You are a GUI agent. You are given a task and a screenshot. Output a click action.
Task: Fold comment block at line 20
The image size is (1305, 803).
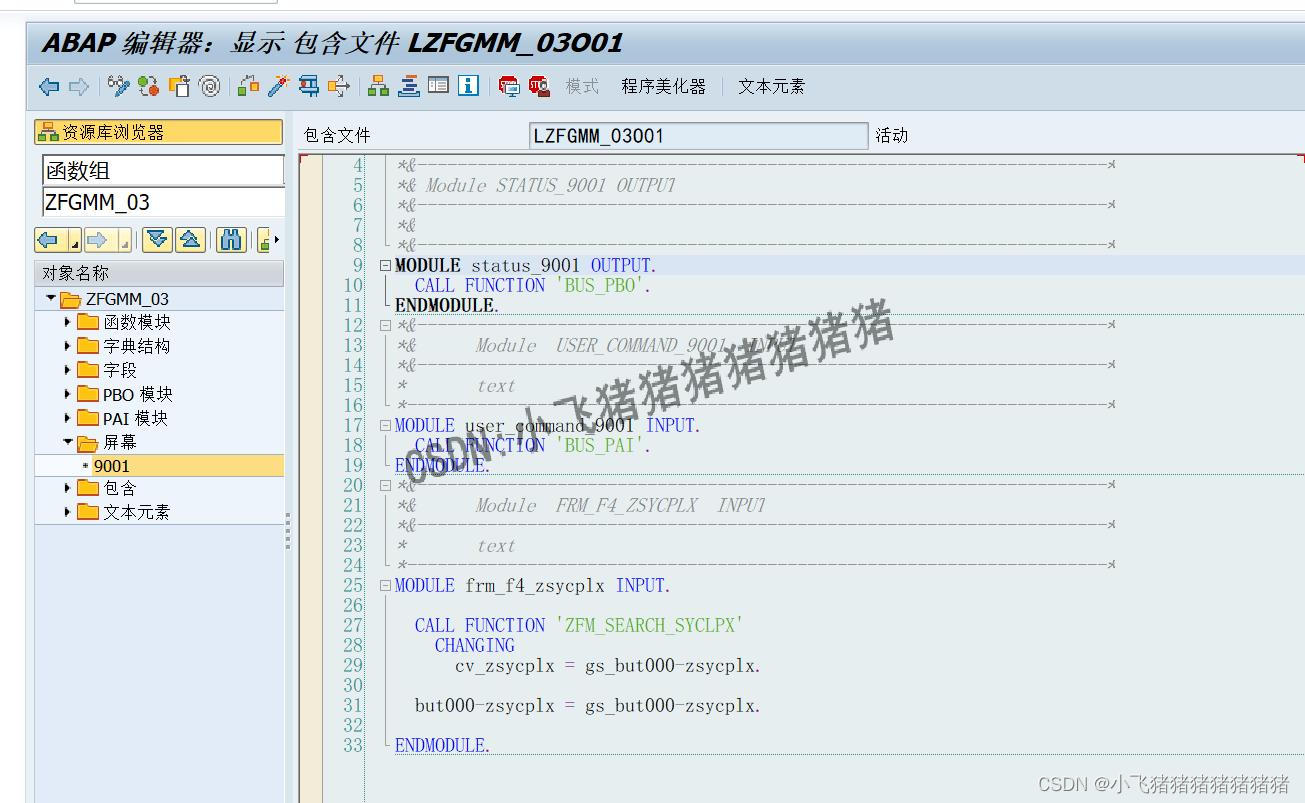pyautogui.click(x=386, y=486)
